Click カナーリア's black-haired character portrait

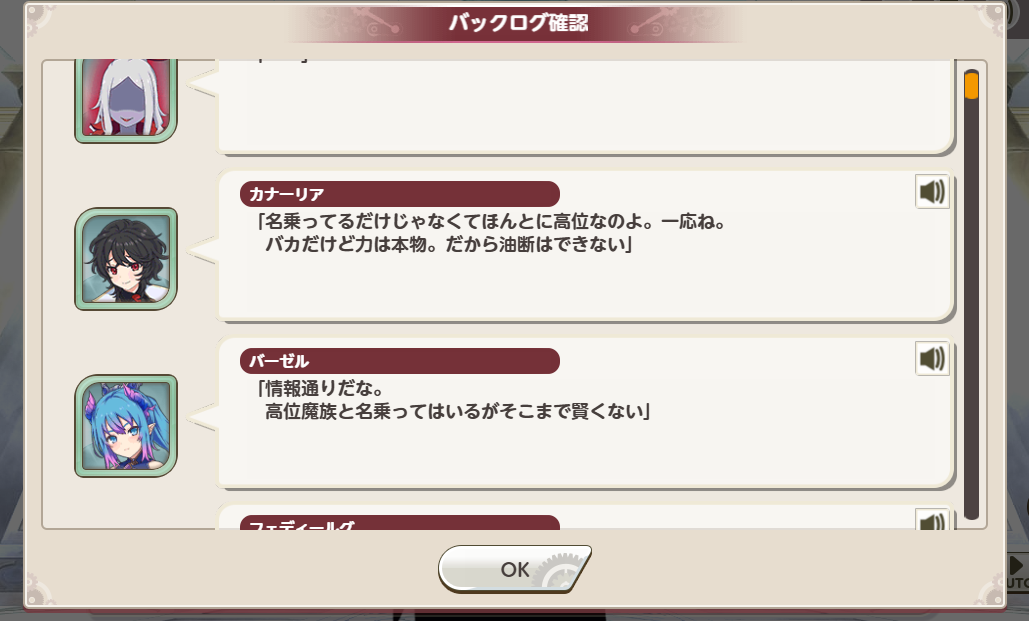[126, 259]
